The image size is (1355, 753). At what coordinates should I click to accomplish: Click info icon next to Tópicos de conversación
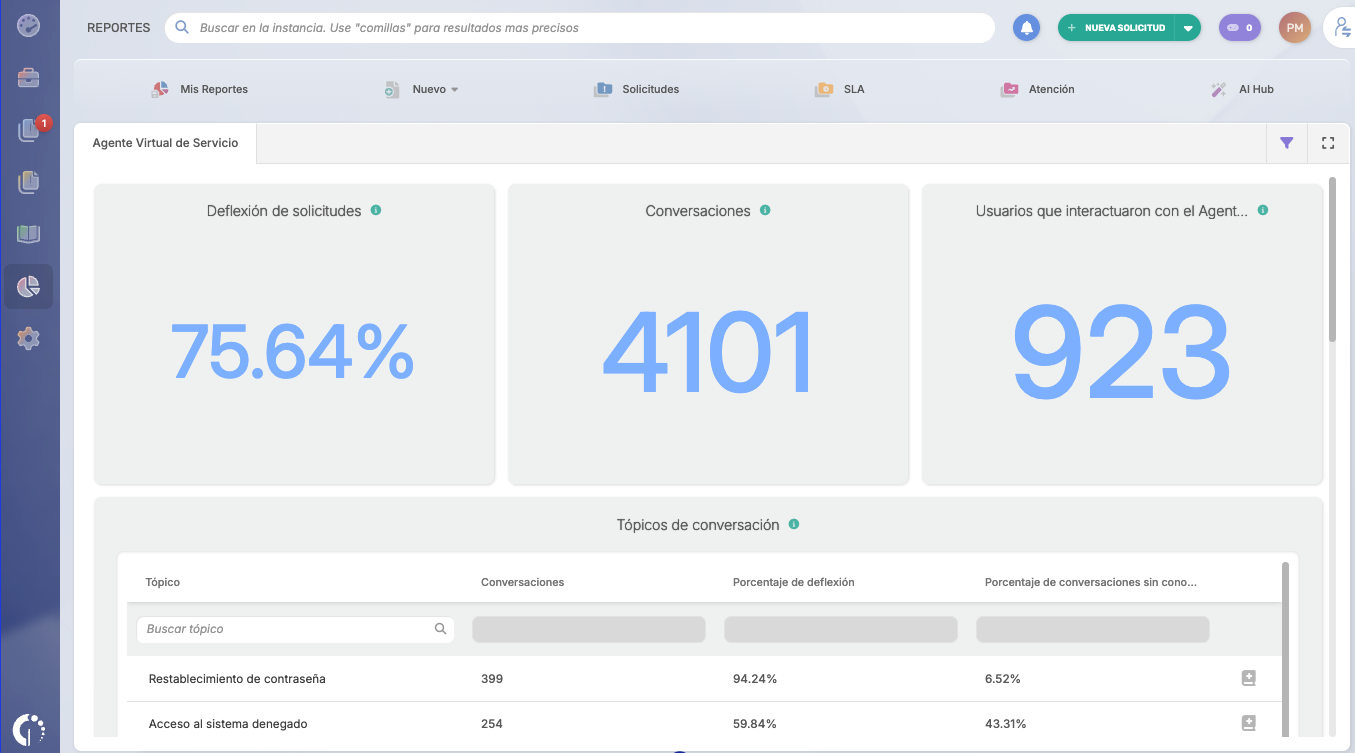click(x=794, y=524)
